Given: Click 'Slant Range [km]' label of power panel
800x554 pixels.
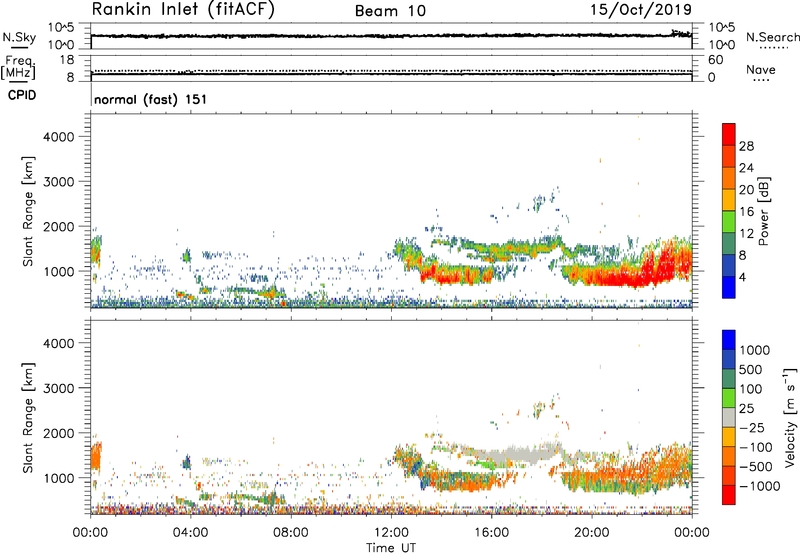Looking at the screenshot, I should tap(28, 211).
